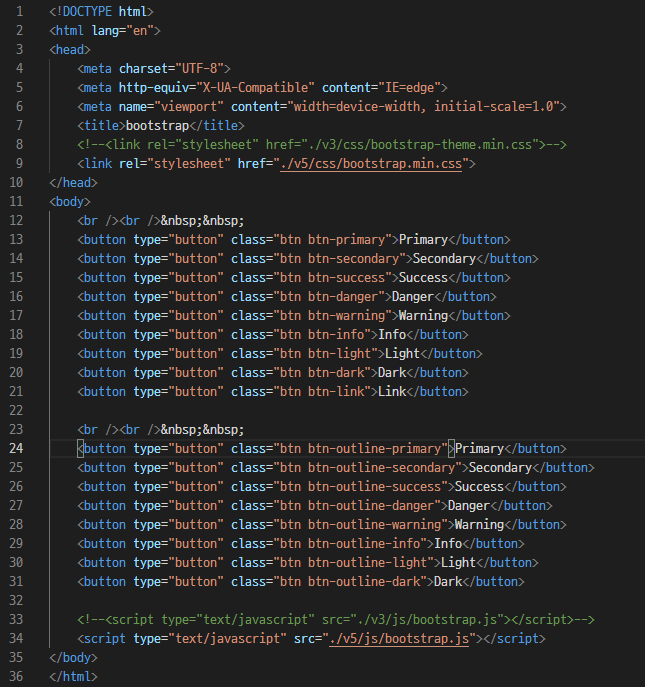645x687 pixels.
Task: Click the 'Secondary' text on line 25
Action: (x=500, y=467)
